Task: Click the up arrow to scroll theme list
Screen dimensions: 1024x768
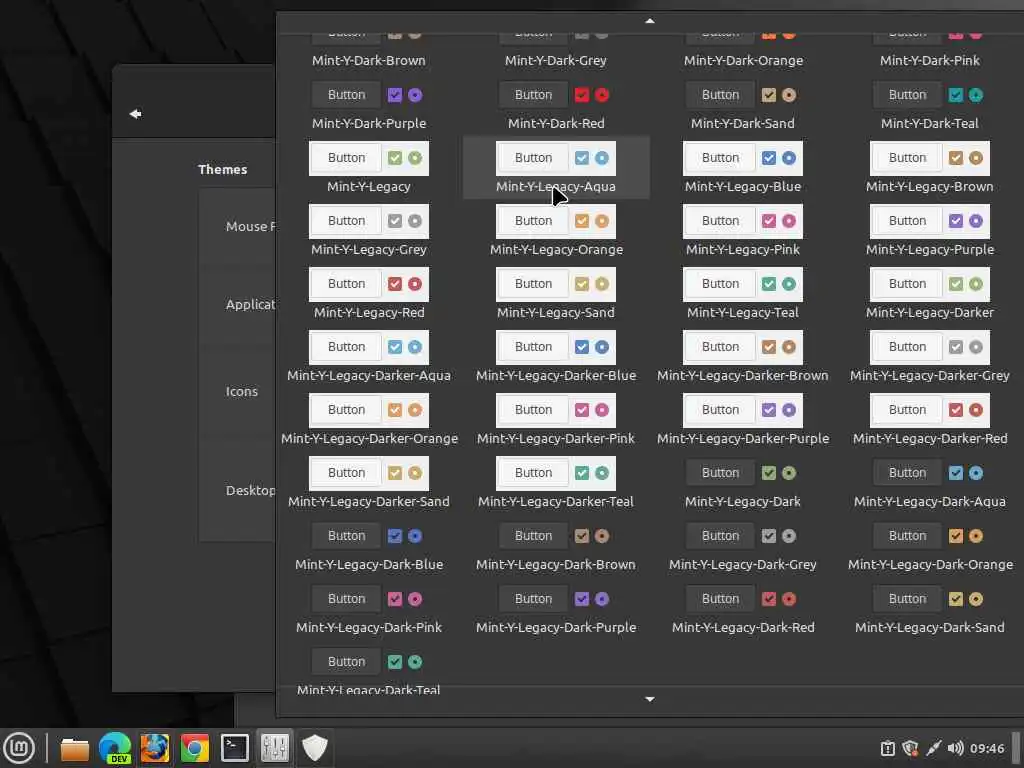Action: tap(650, 21)
